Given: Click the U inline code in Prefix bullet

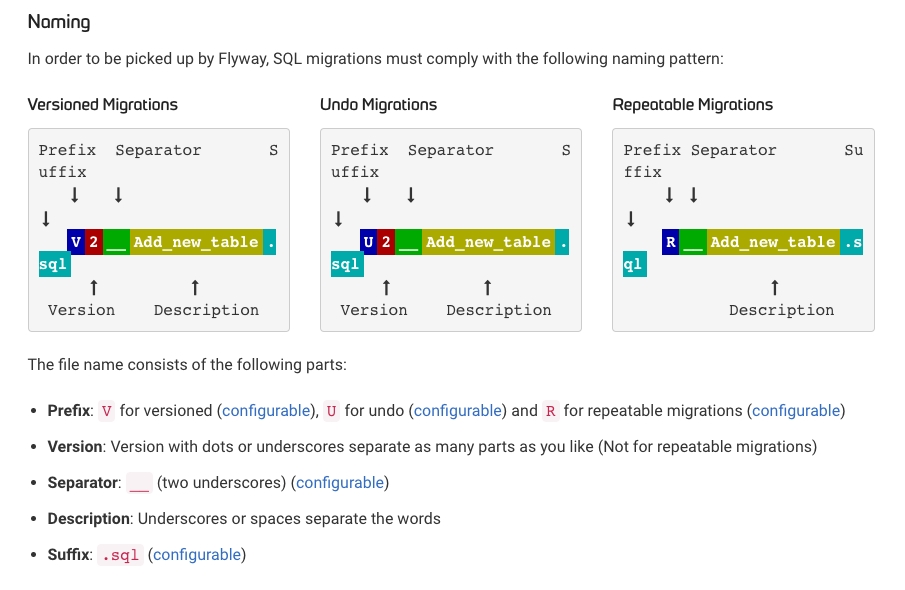Looking at the screenshot, I should [331, 411].
